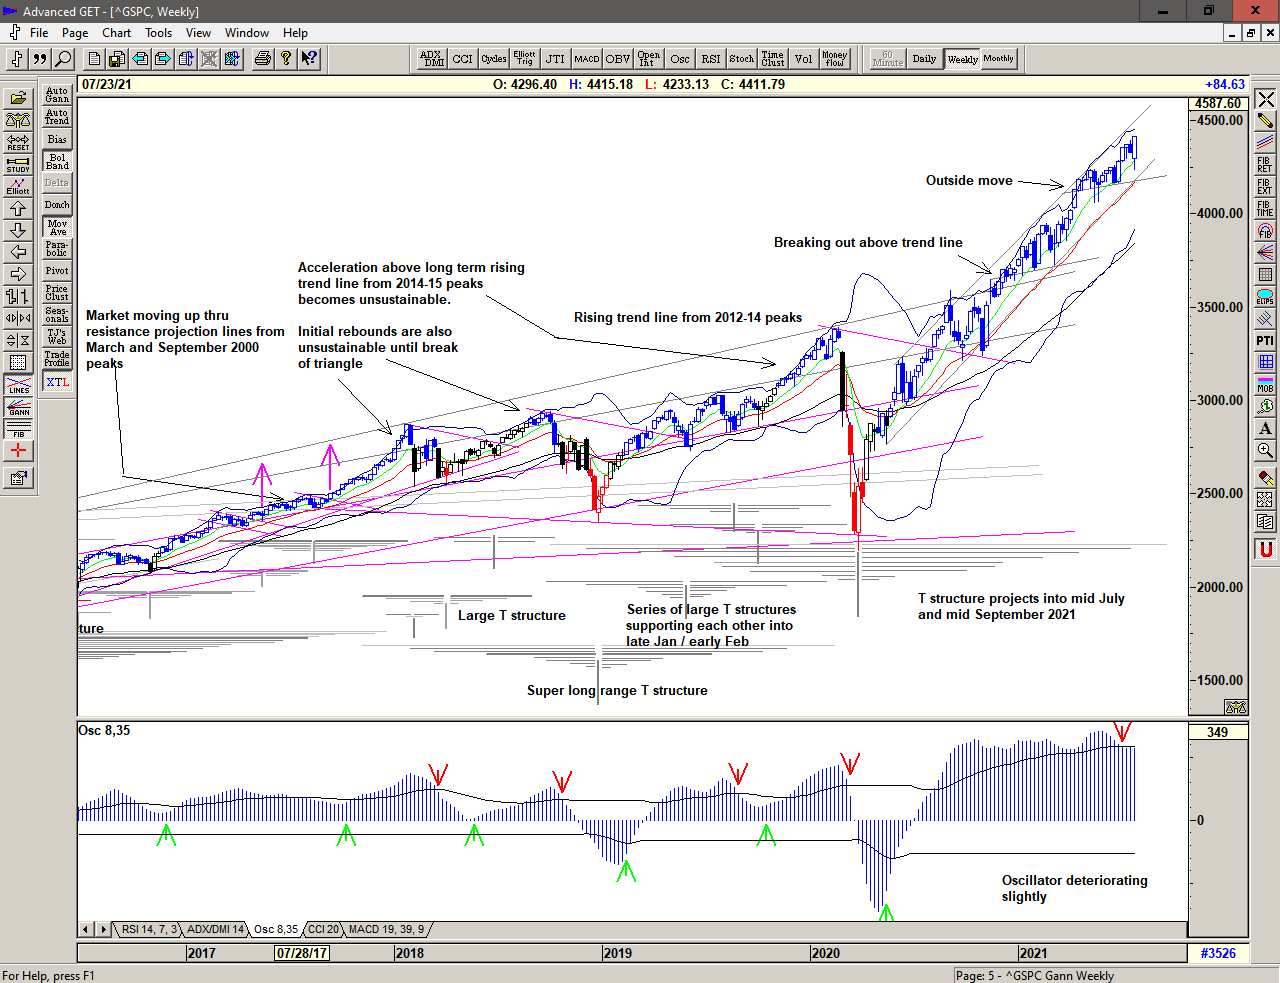The height and width of the screenshot is (983, 1280).
Task: Select the MOB make-or-break tool
Action: [1265, 385]
